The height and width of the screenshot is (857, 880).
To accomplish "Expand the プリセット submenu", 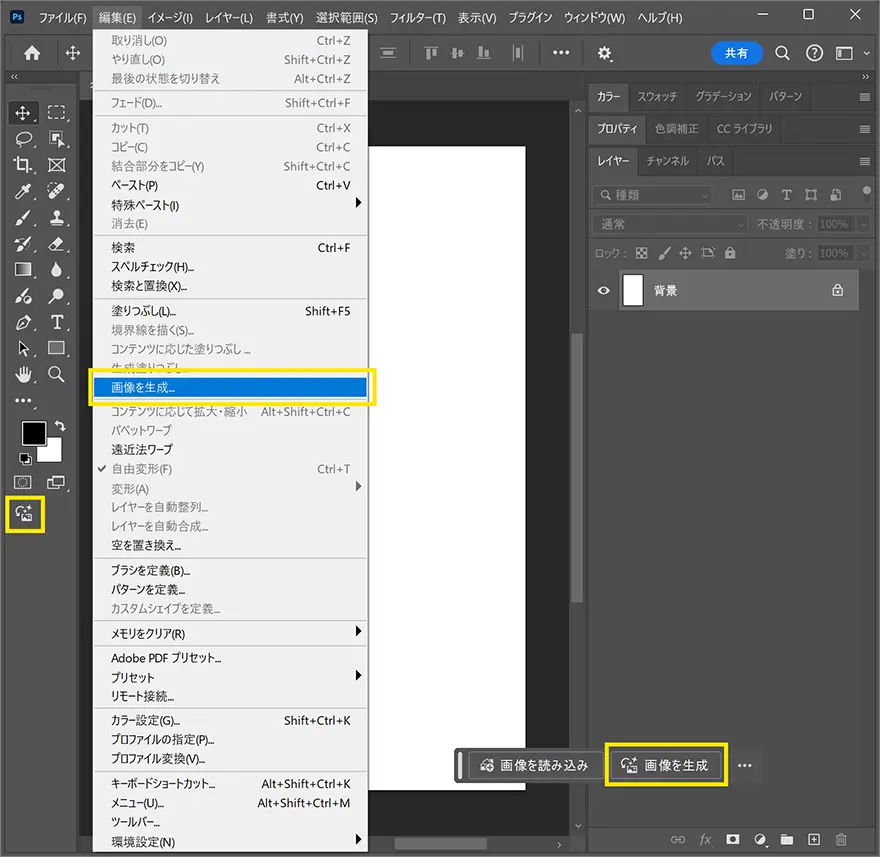I will tap(230, 677).
